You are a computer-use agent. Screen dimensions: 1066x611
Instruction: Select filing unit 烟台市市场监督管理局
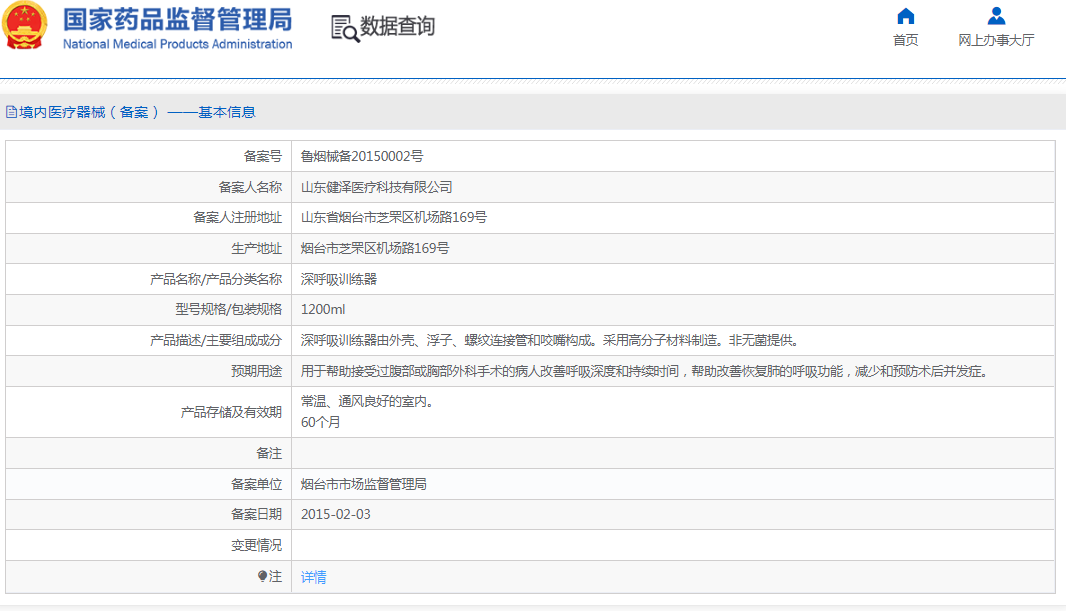[x=364, y=484]
